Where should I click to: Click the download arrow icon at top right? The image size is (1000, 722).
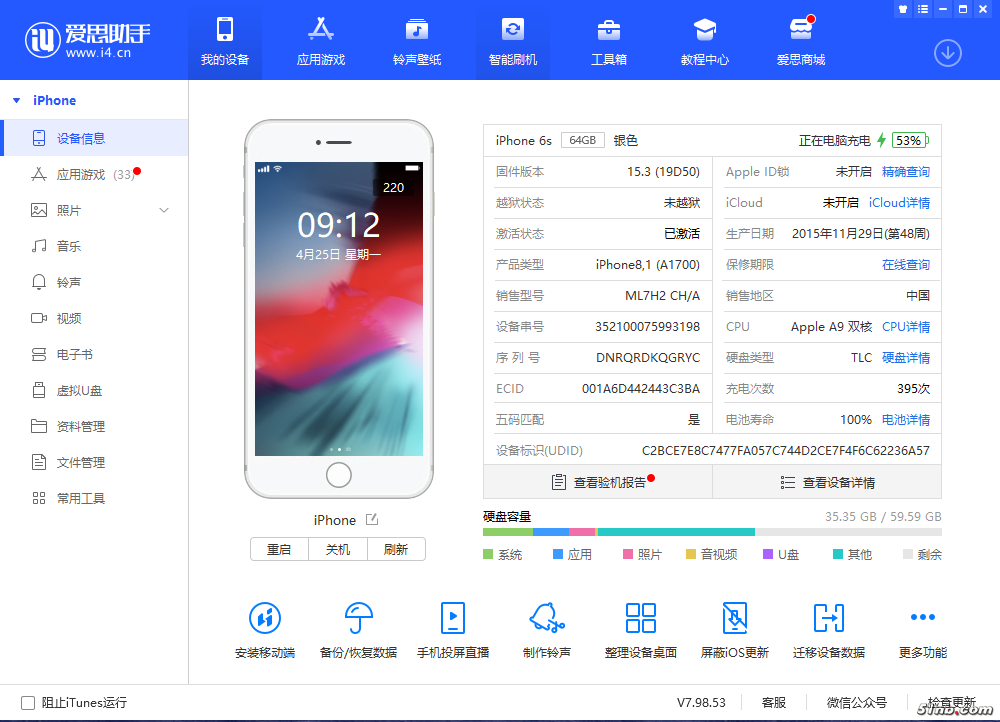[947, 53]
